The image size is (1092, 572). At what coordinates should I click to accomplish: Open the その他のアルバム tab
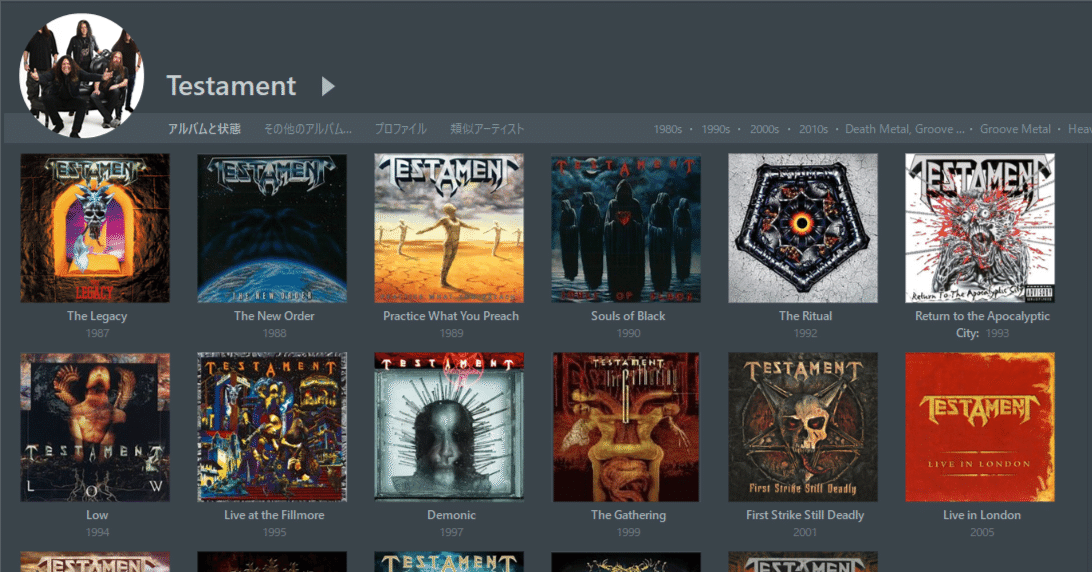click(x=307, y=129)
